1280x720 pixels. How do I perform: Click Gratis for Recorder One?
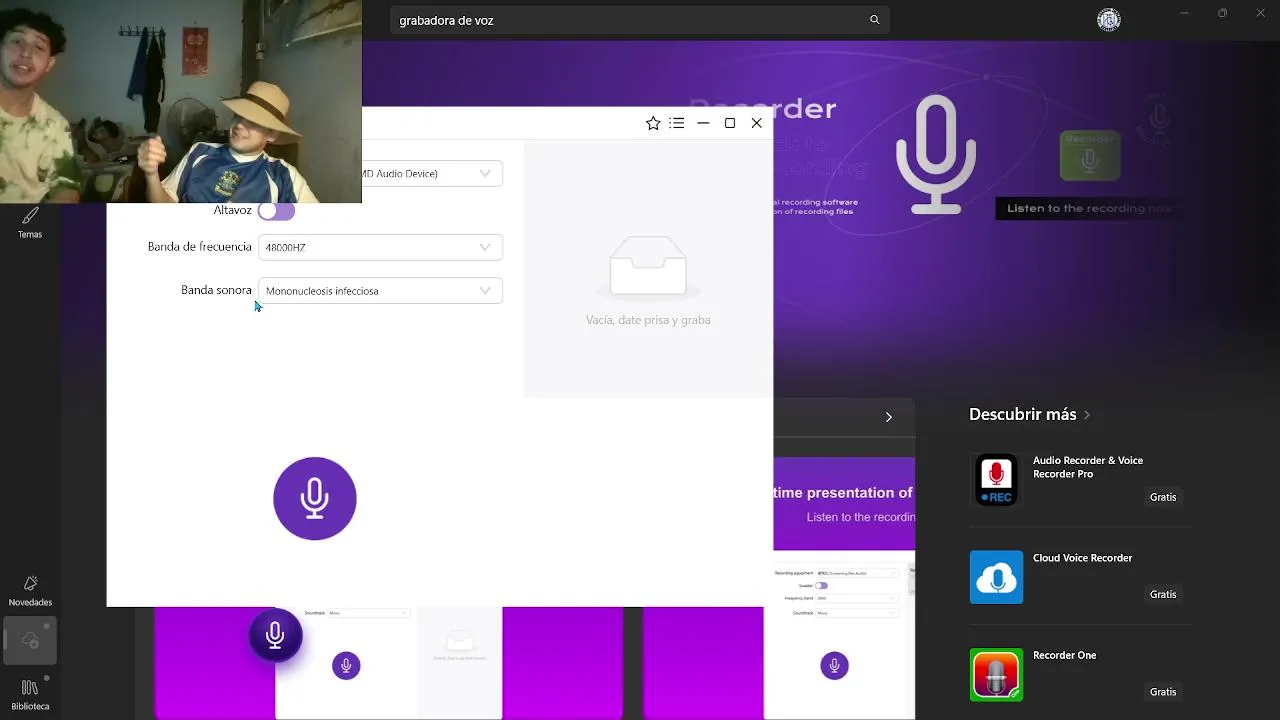pos(1163,692)
